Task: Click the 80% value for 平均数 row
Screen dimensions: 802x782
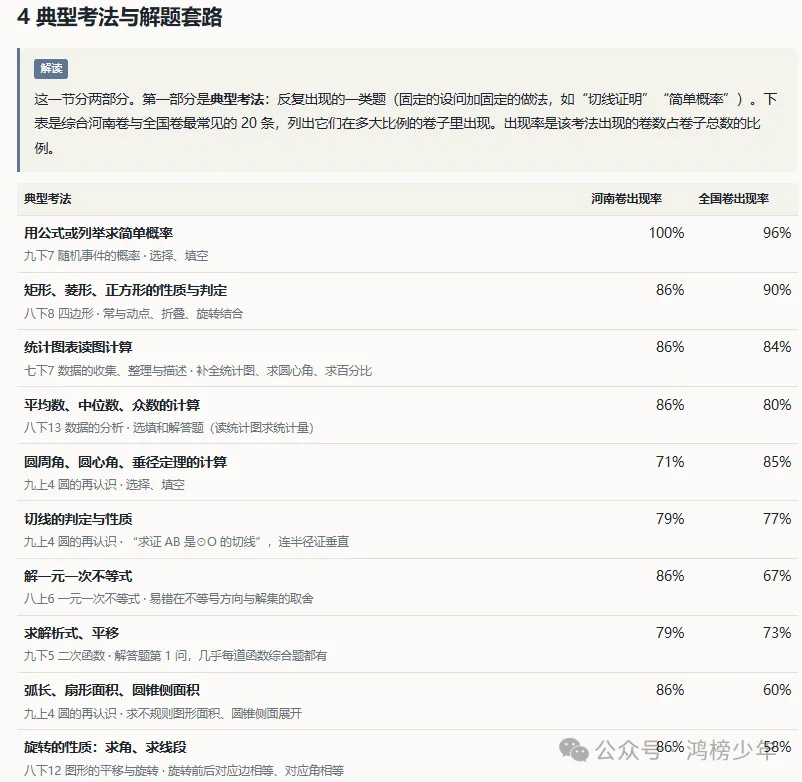Action: pyautogui.click(x=777, y=405)
